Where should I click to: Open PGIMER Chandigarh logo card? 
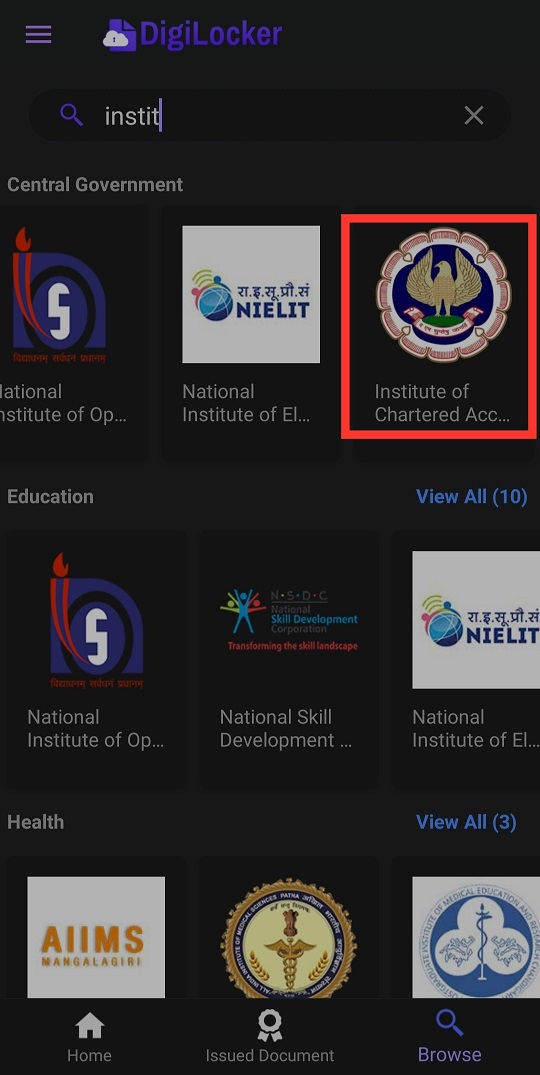466,927
